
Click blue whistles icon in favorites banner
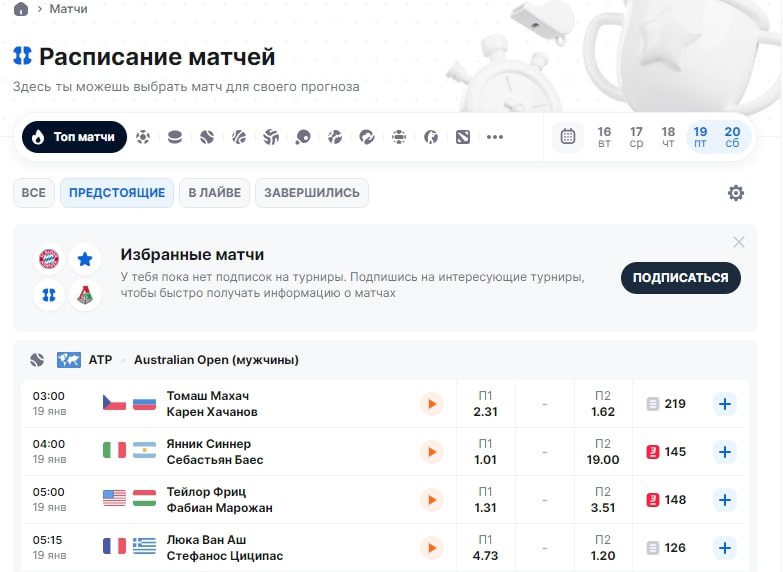tap(49, 295)
